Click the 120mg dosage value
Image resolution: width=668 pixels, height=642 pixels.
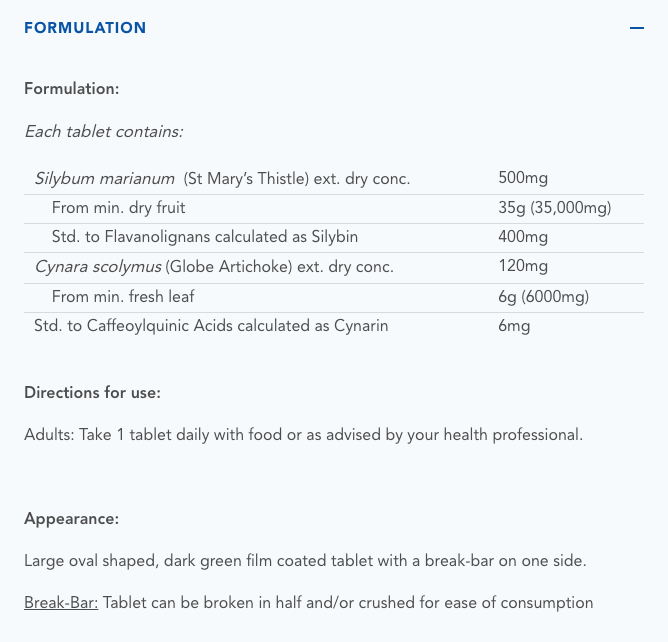click(x=523, y=267)
